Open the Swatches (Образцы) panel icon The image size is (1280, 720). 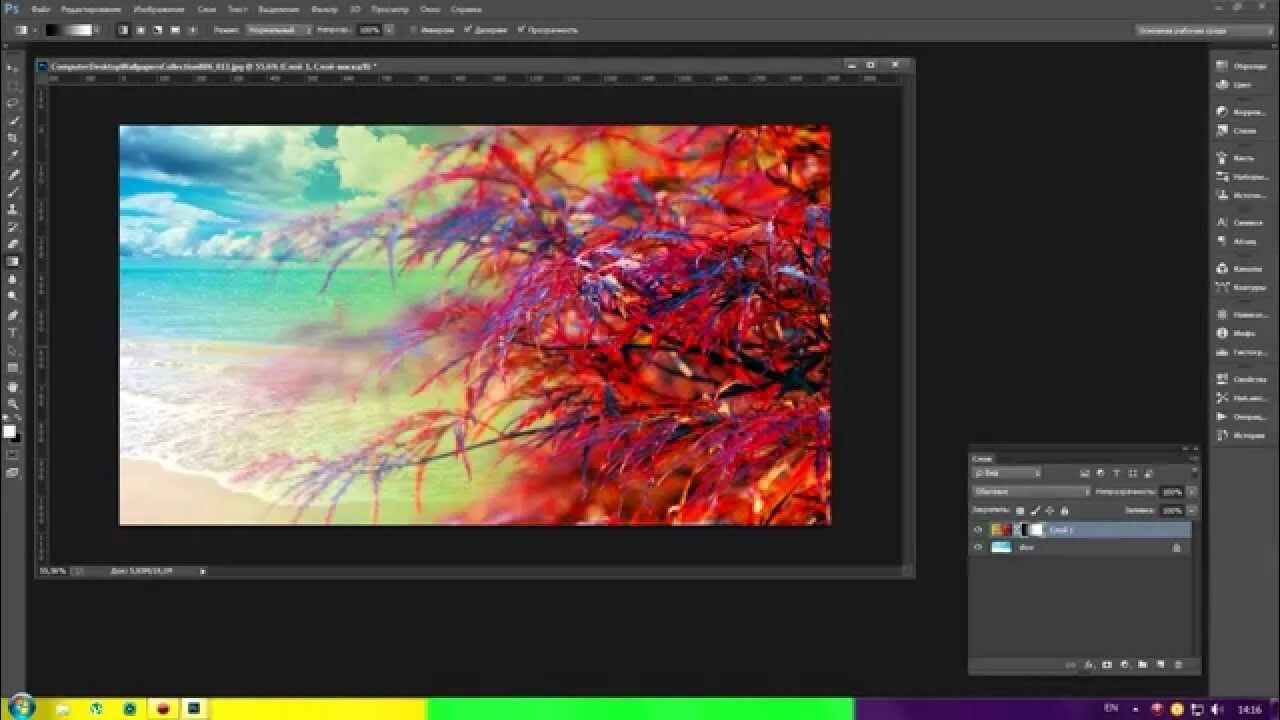pos(1222,66)
